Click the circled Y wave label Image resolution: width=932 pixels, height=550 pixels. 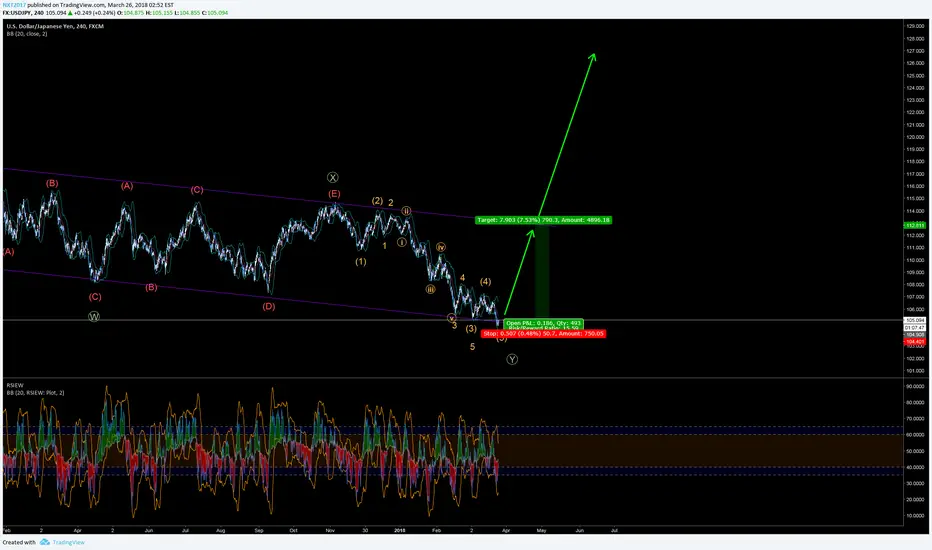[x=512, y=359]
